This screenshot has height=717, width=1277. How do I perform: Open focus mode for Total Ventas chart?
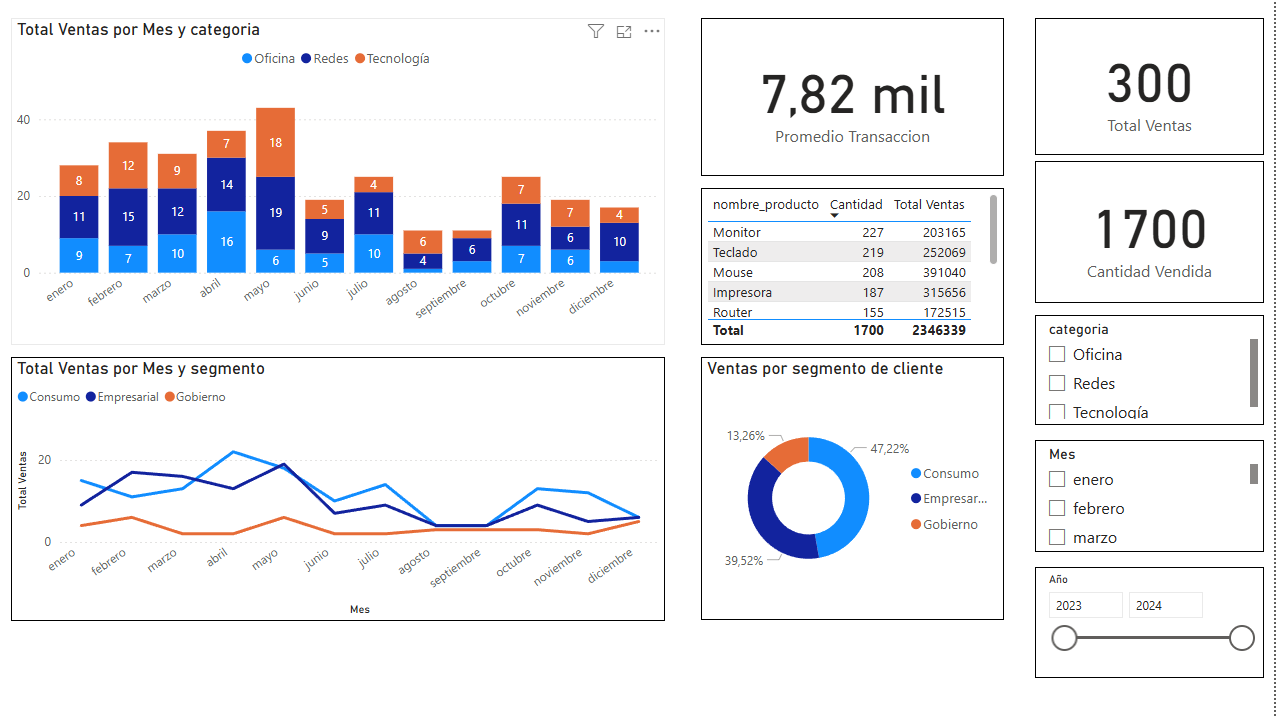[624, 31]
